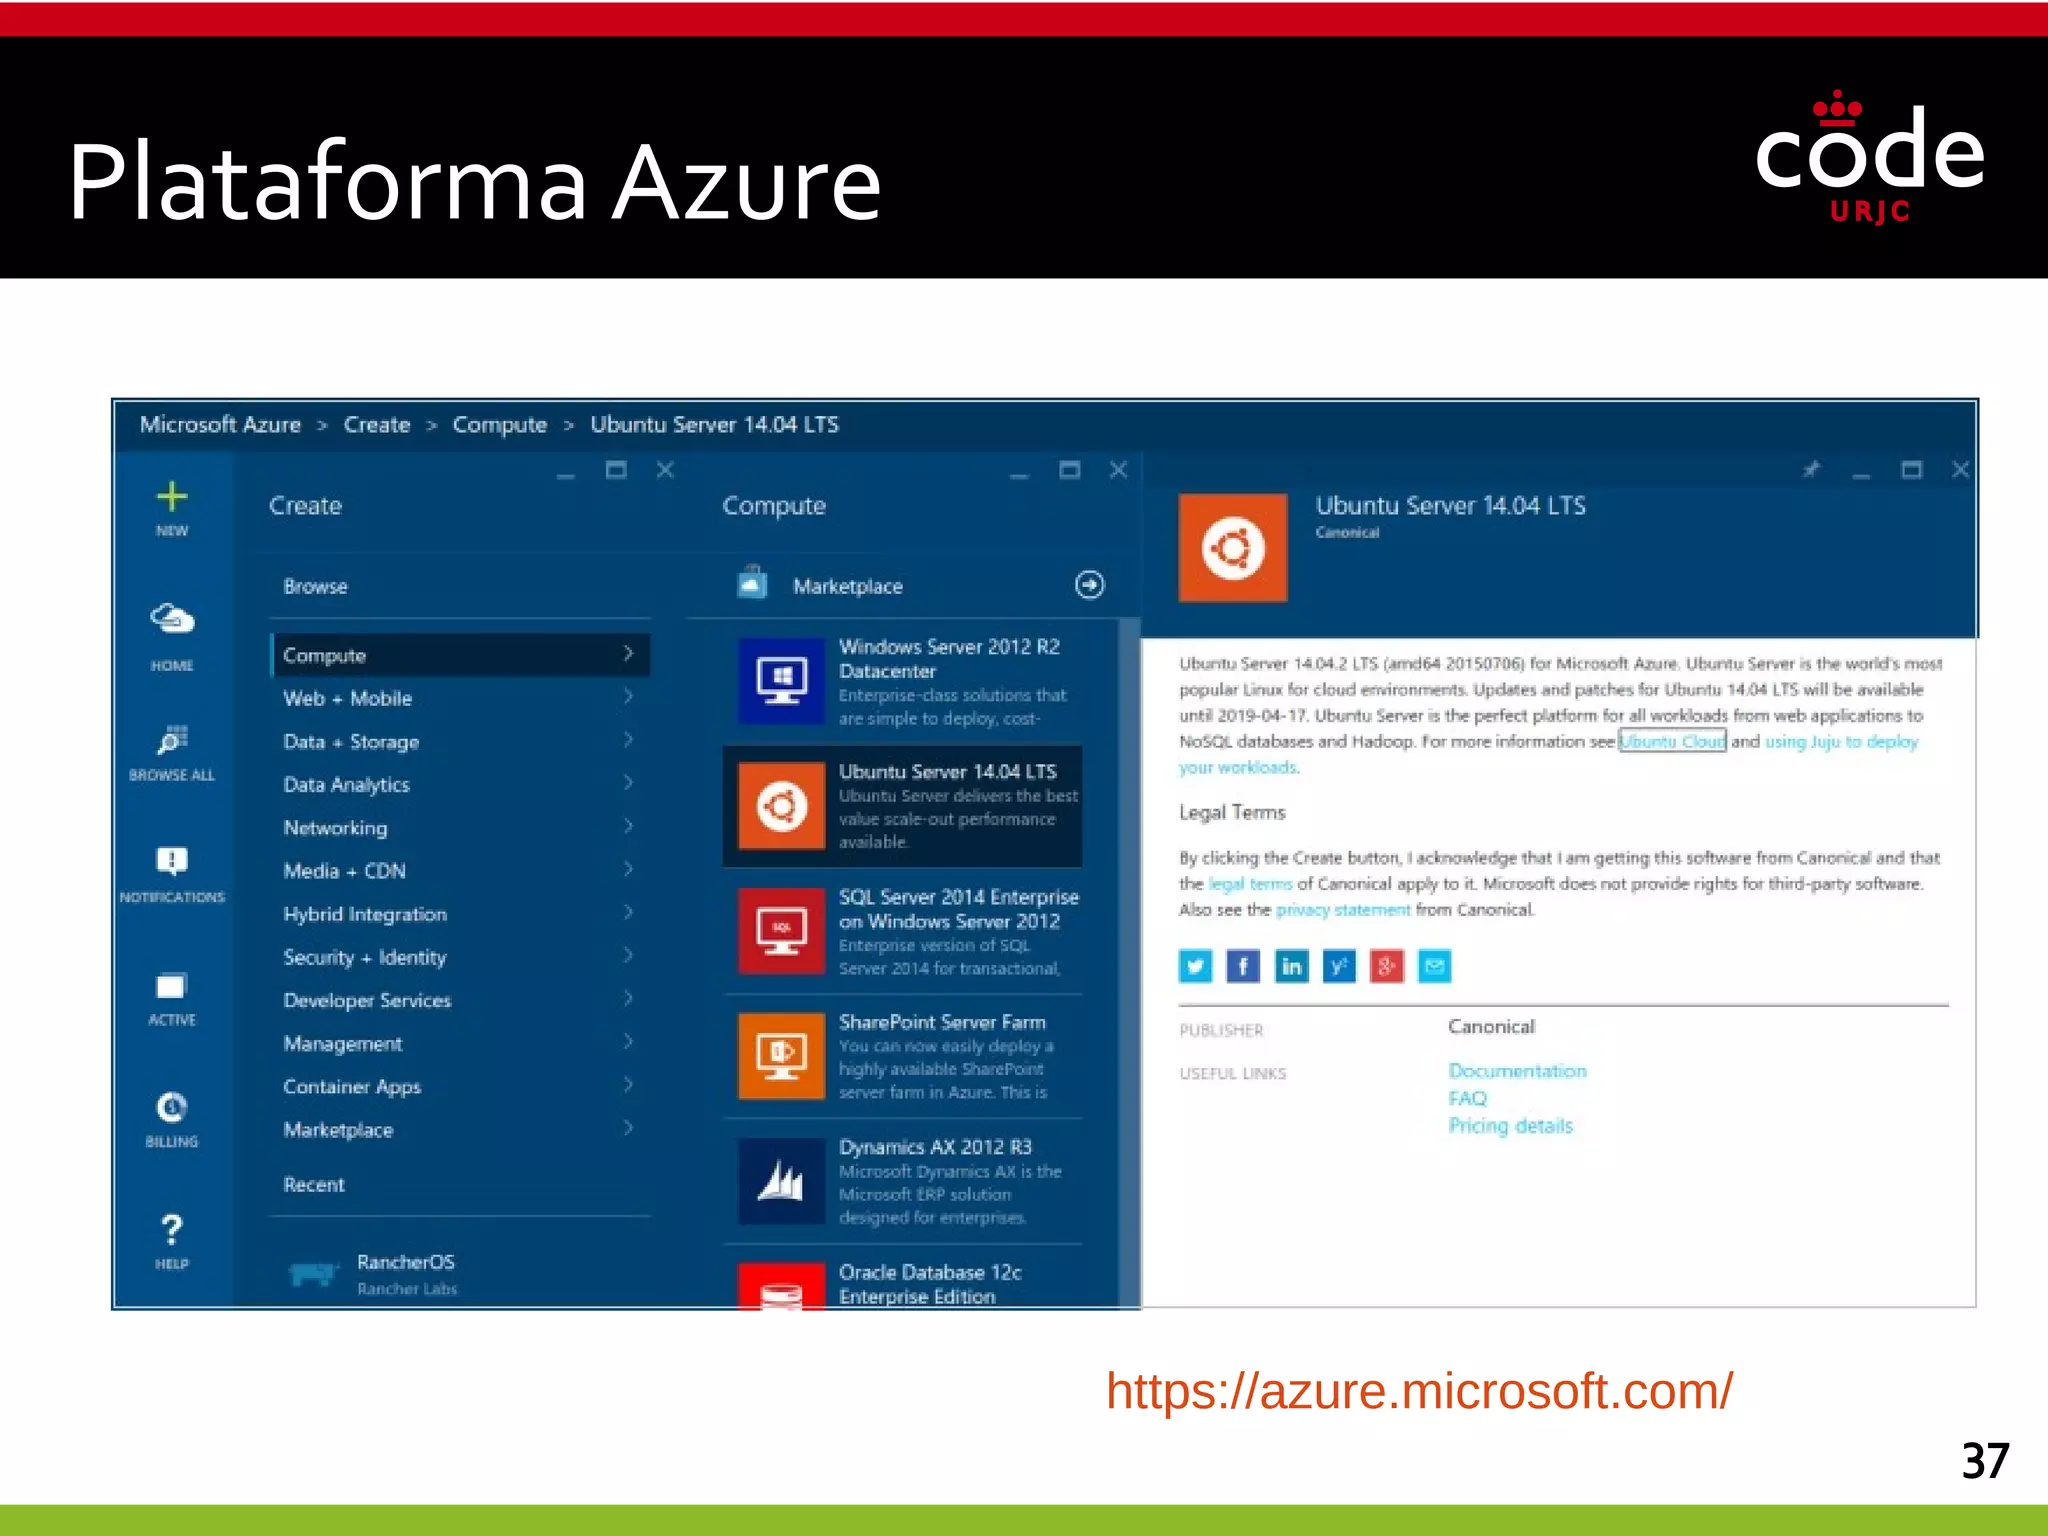Screen dimensions: 2048x1536
Task: Open the ACTIVE icon in sidebar
Action: [x=171, y=986]
